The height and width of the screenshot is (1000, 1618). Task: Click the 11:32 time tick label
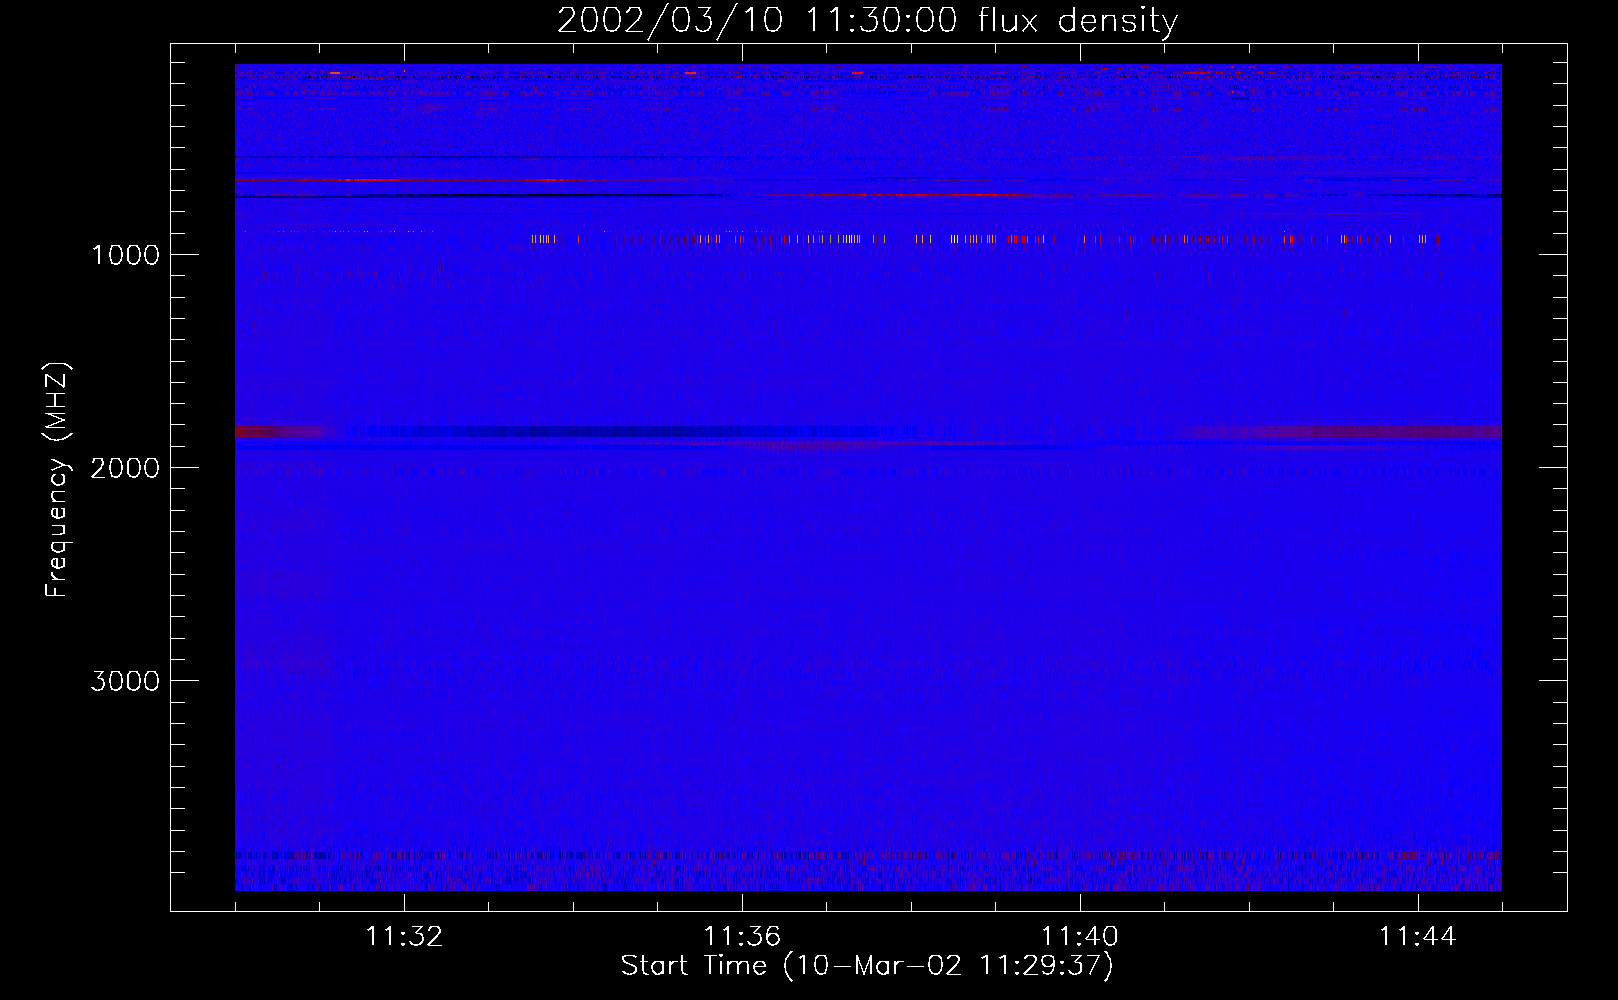404,937
